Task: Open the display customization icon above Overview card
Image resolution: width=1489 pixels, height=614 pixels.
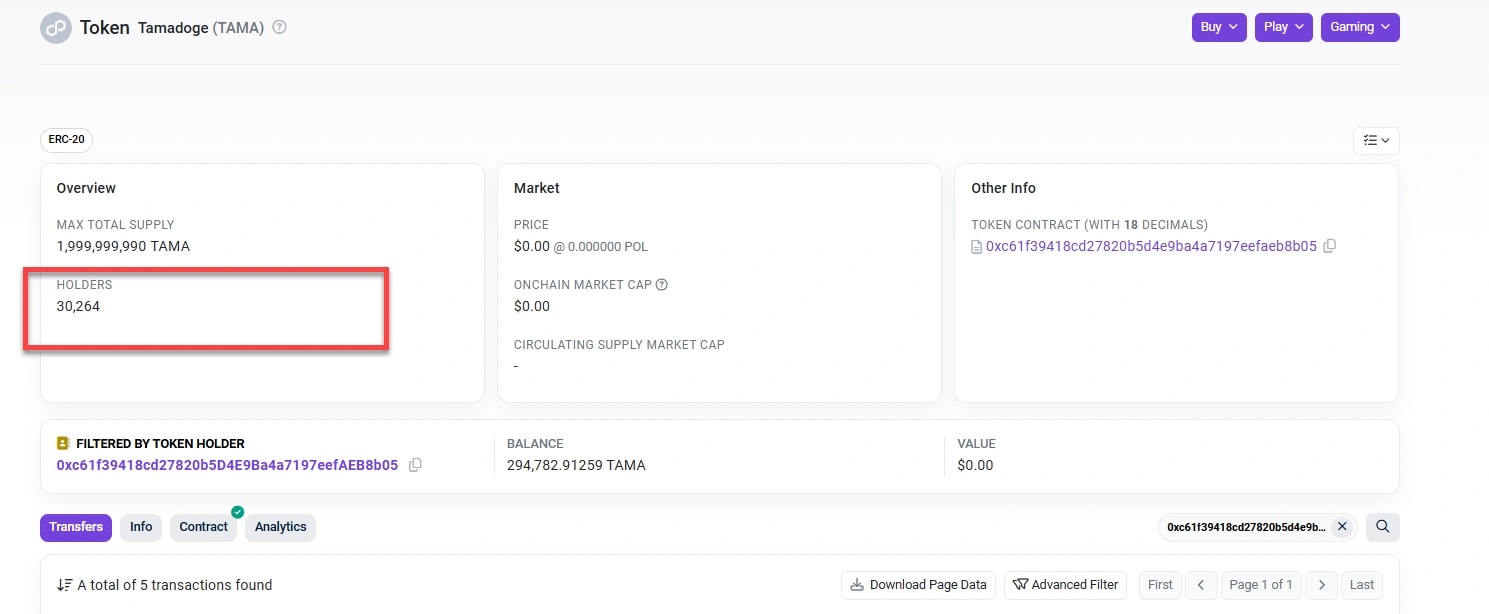Action: coord(1376,140)
